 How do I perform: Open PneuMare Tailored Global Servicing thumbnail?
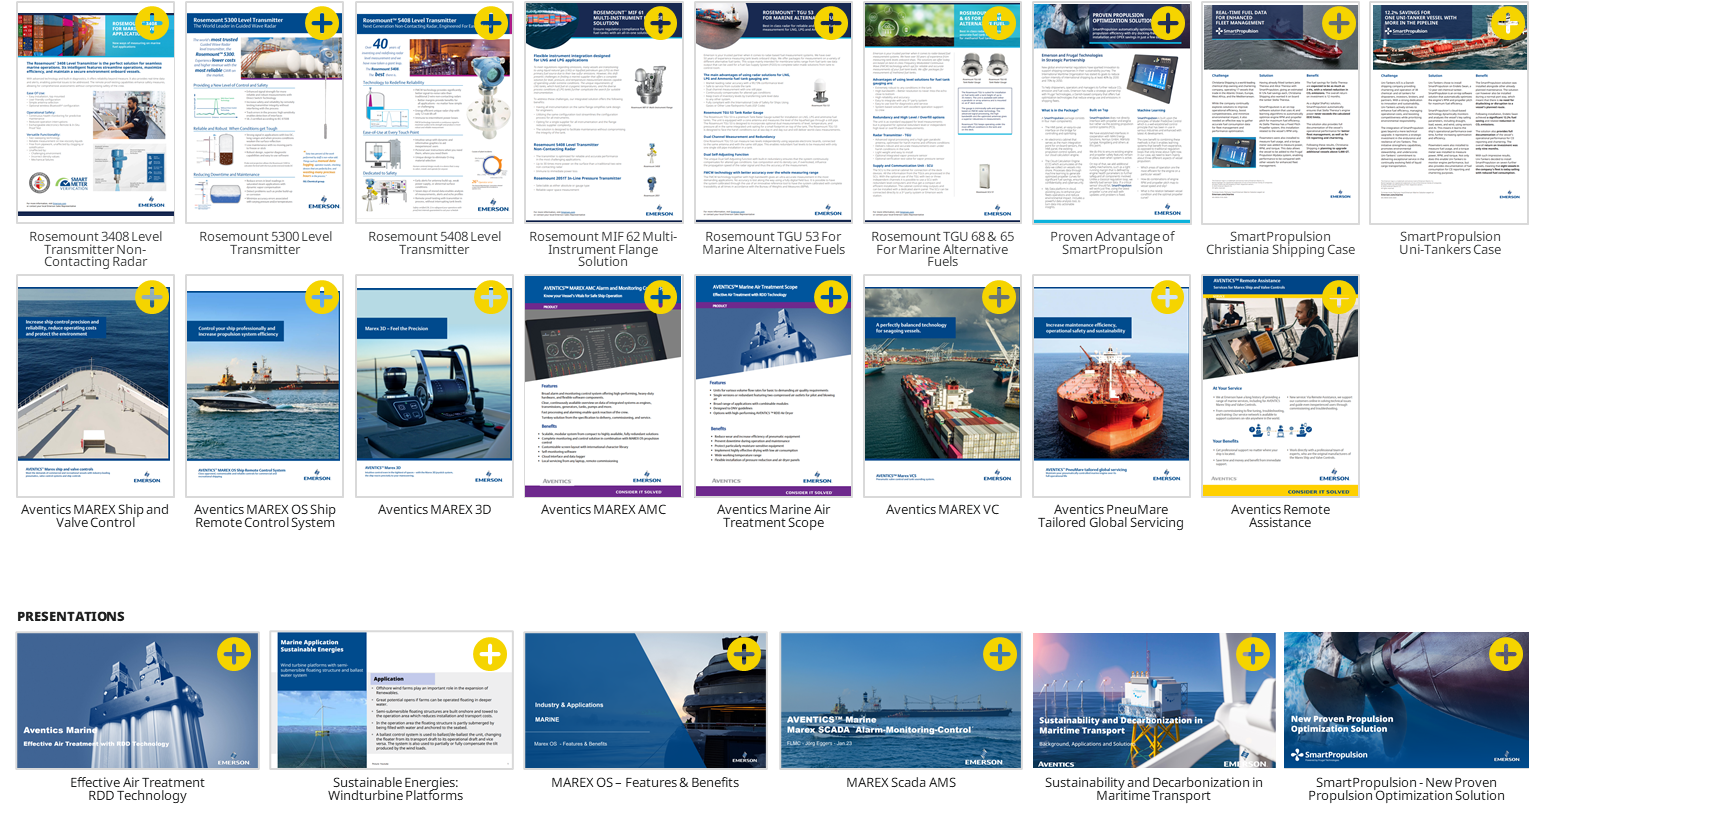point(1111,386)
